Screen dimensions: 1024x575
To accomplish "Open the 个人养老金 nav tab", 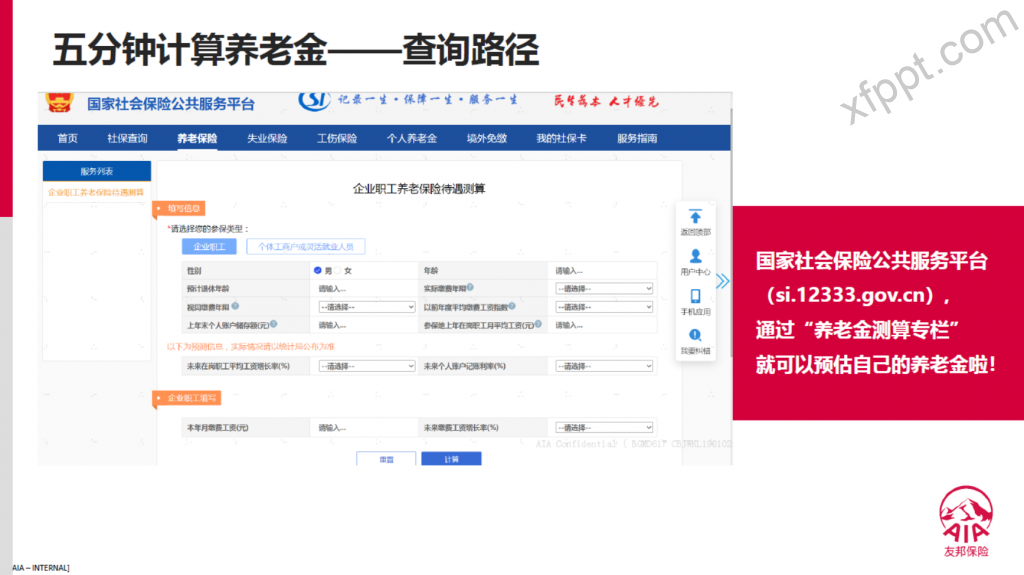I will [411, 139].
